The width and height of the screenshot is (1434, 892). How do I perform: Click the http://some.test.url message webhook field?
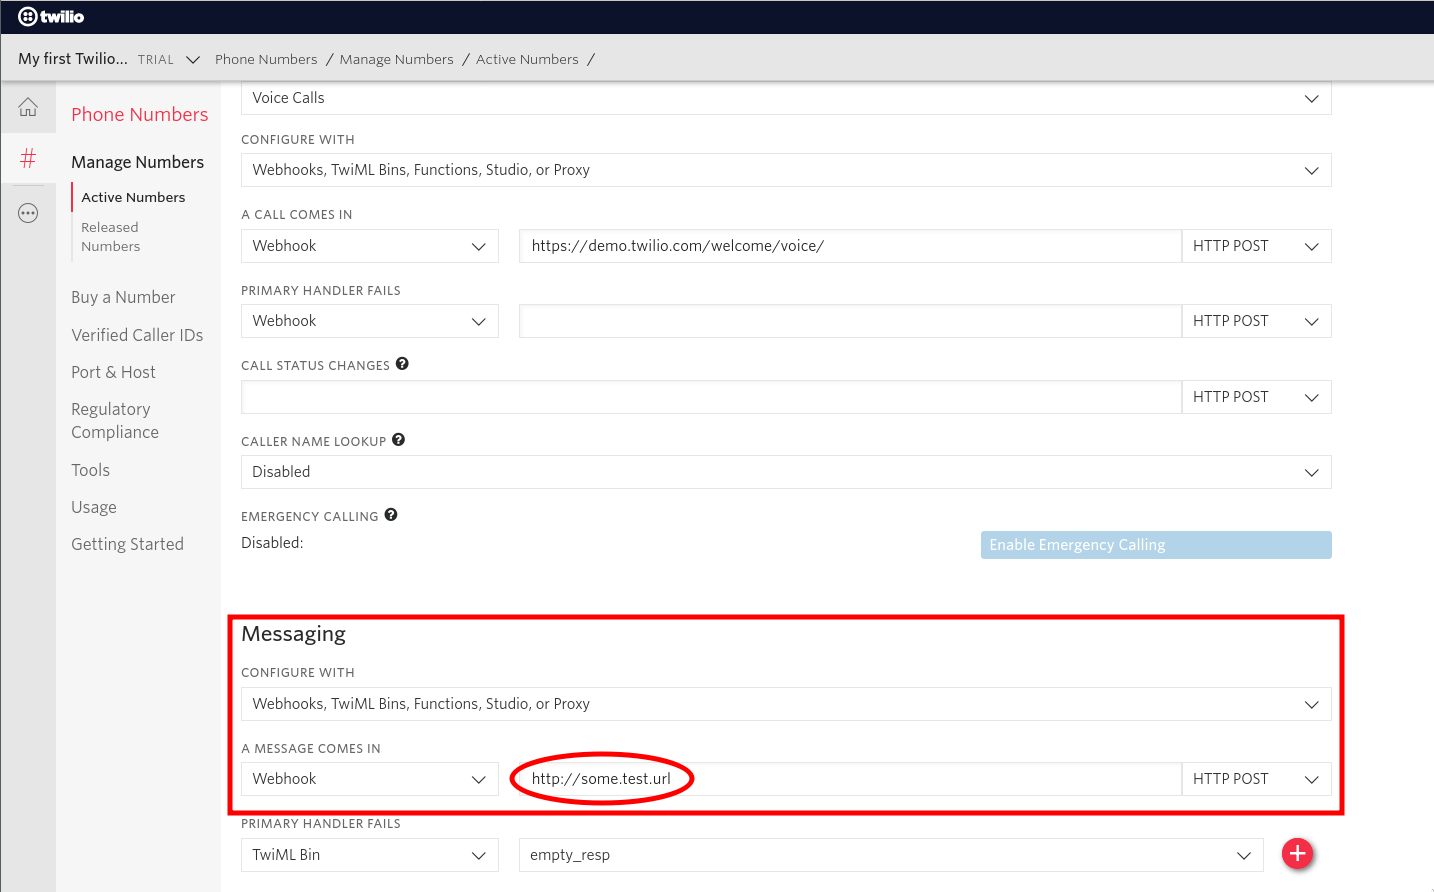coord(850,779)
